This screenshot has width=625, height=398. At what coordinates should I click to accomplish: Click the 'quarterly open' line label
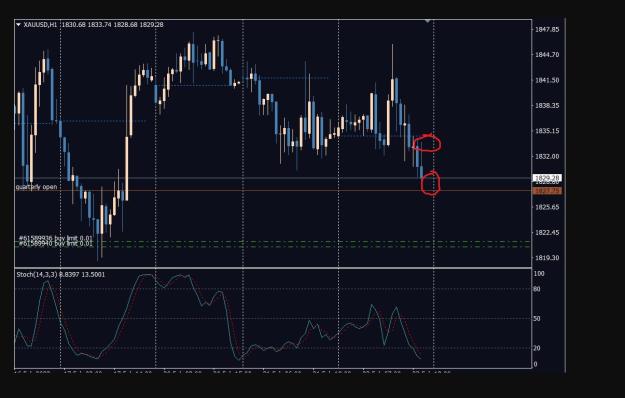[36, 187]
